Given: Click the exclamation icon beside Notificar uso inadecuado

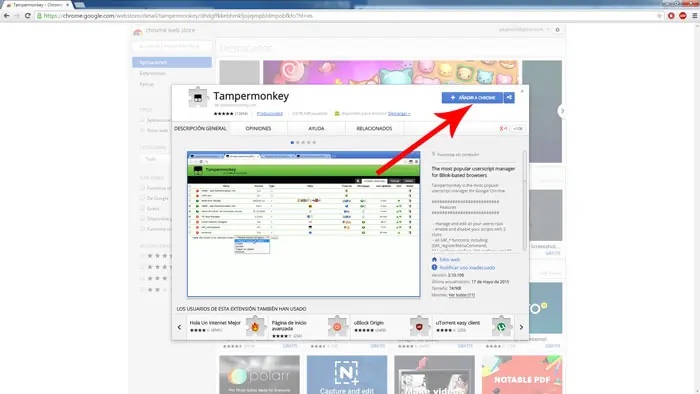Looking at the screenshot, I should tap(434, 267).
